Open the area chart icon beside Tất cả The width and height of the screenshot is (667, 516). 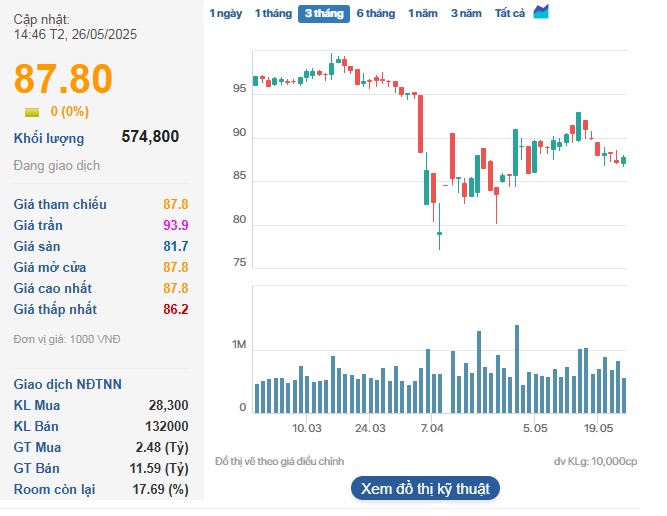pos(541,12)
